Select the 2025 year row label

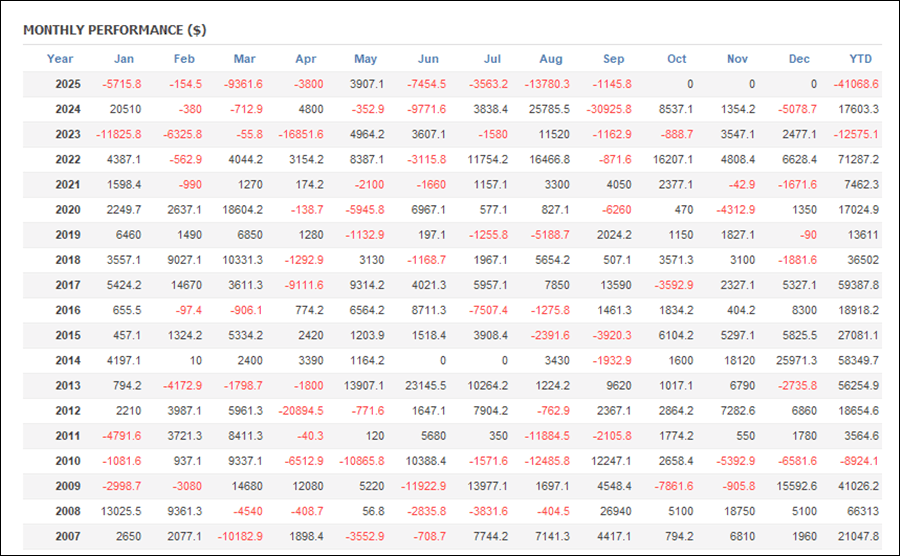point(68,85)
